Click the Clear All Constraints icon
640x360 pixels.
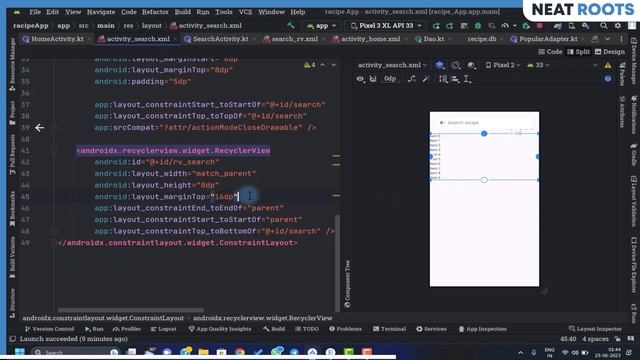tap(412, 79)
